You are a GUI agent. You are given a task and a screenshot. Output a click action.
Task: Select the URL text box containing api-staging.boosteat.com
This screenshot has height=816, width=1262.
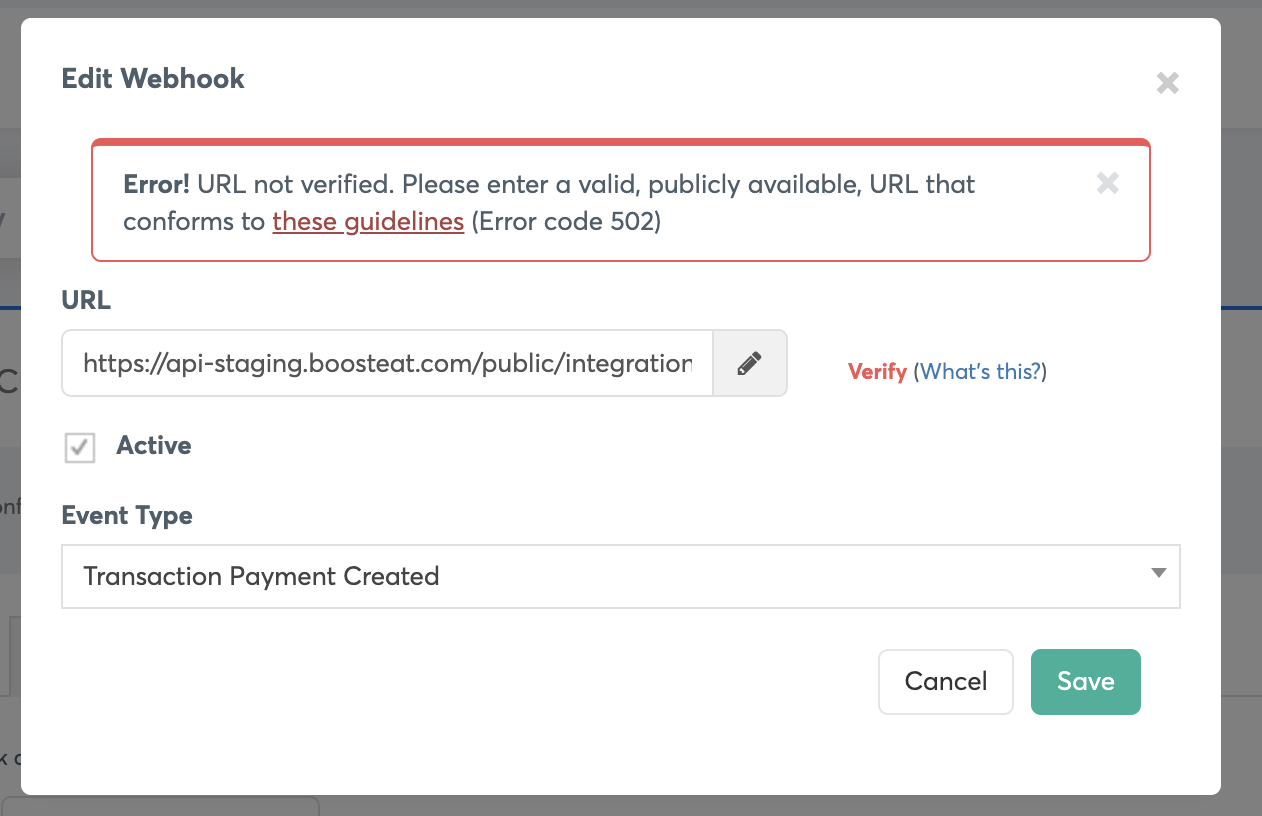click(x=387, y=363)
